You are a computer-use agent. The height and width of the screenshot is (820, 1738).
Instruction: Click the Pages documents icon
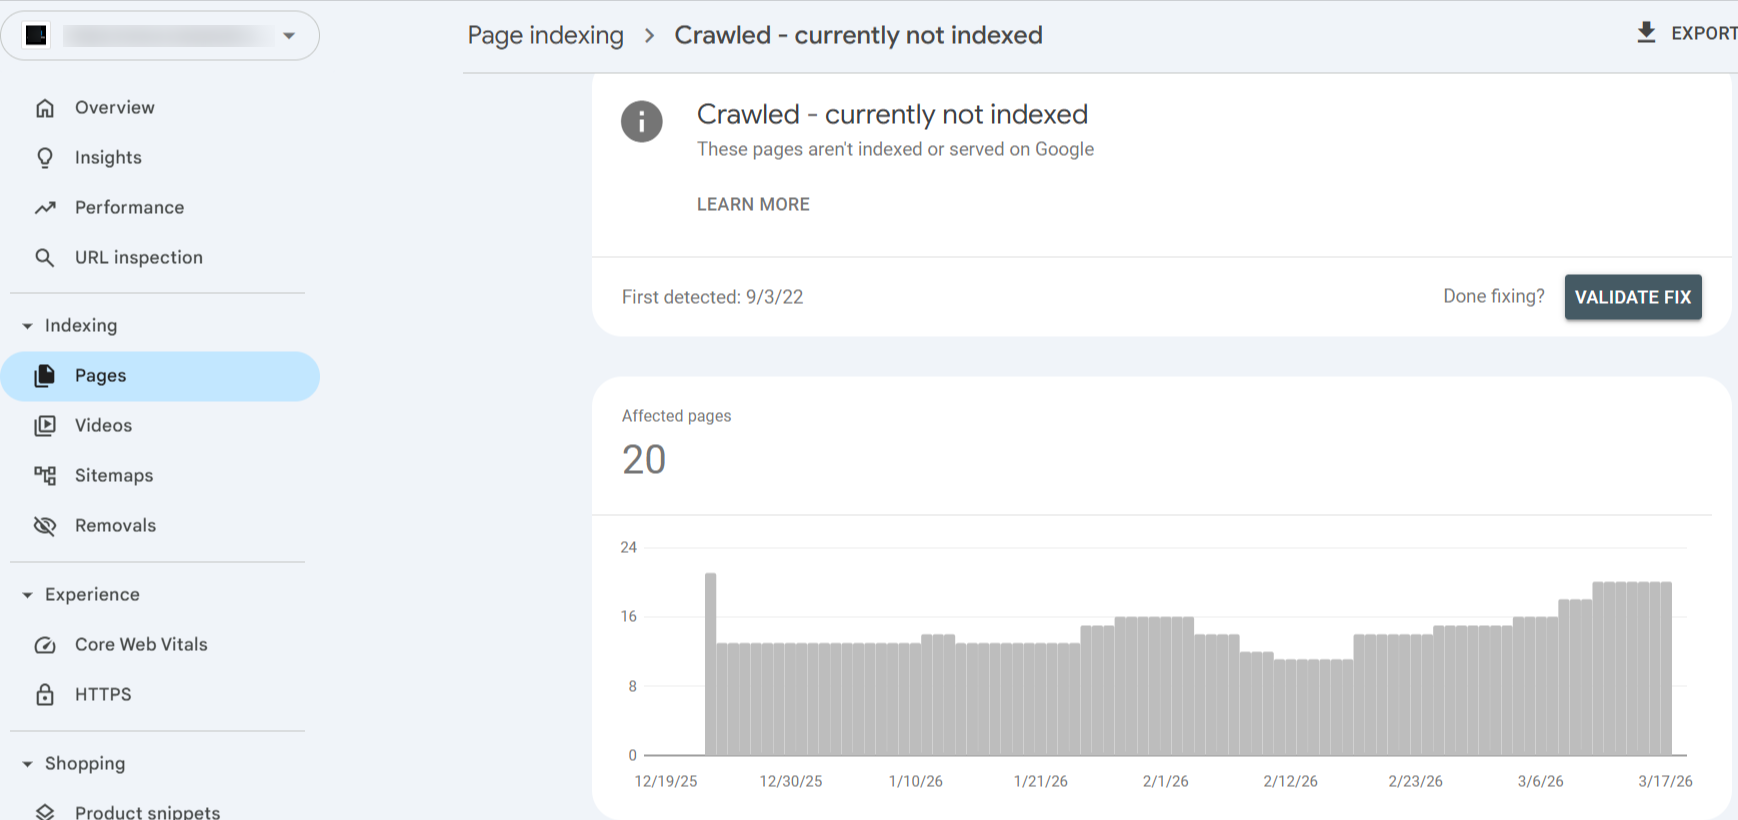coord(45,376)
